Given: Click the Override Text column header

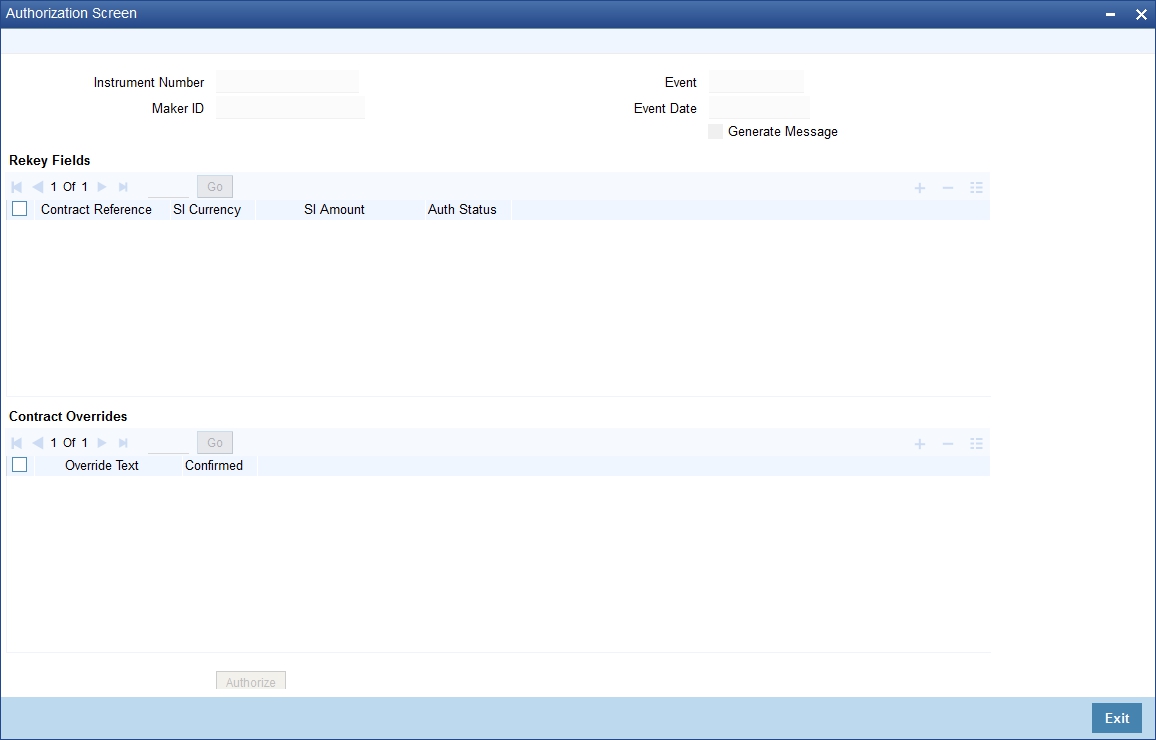Looking at the screenshot, I should (x=102, y=466).
